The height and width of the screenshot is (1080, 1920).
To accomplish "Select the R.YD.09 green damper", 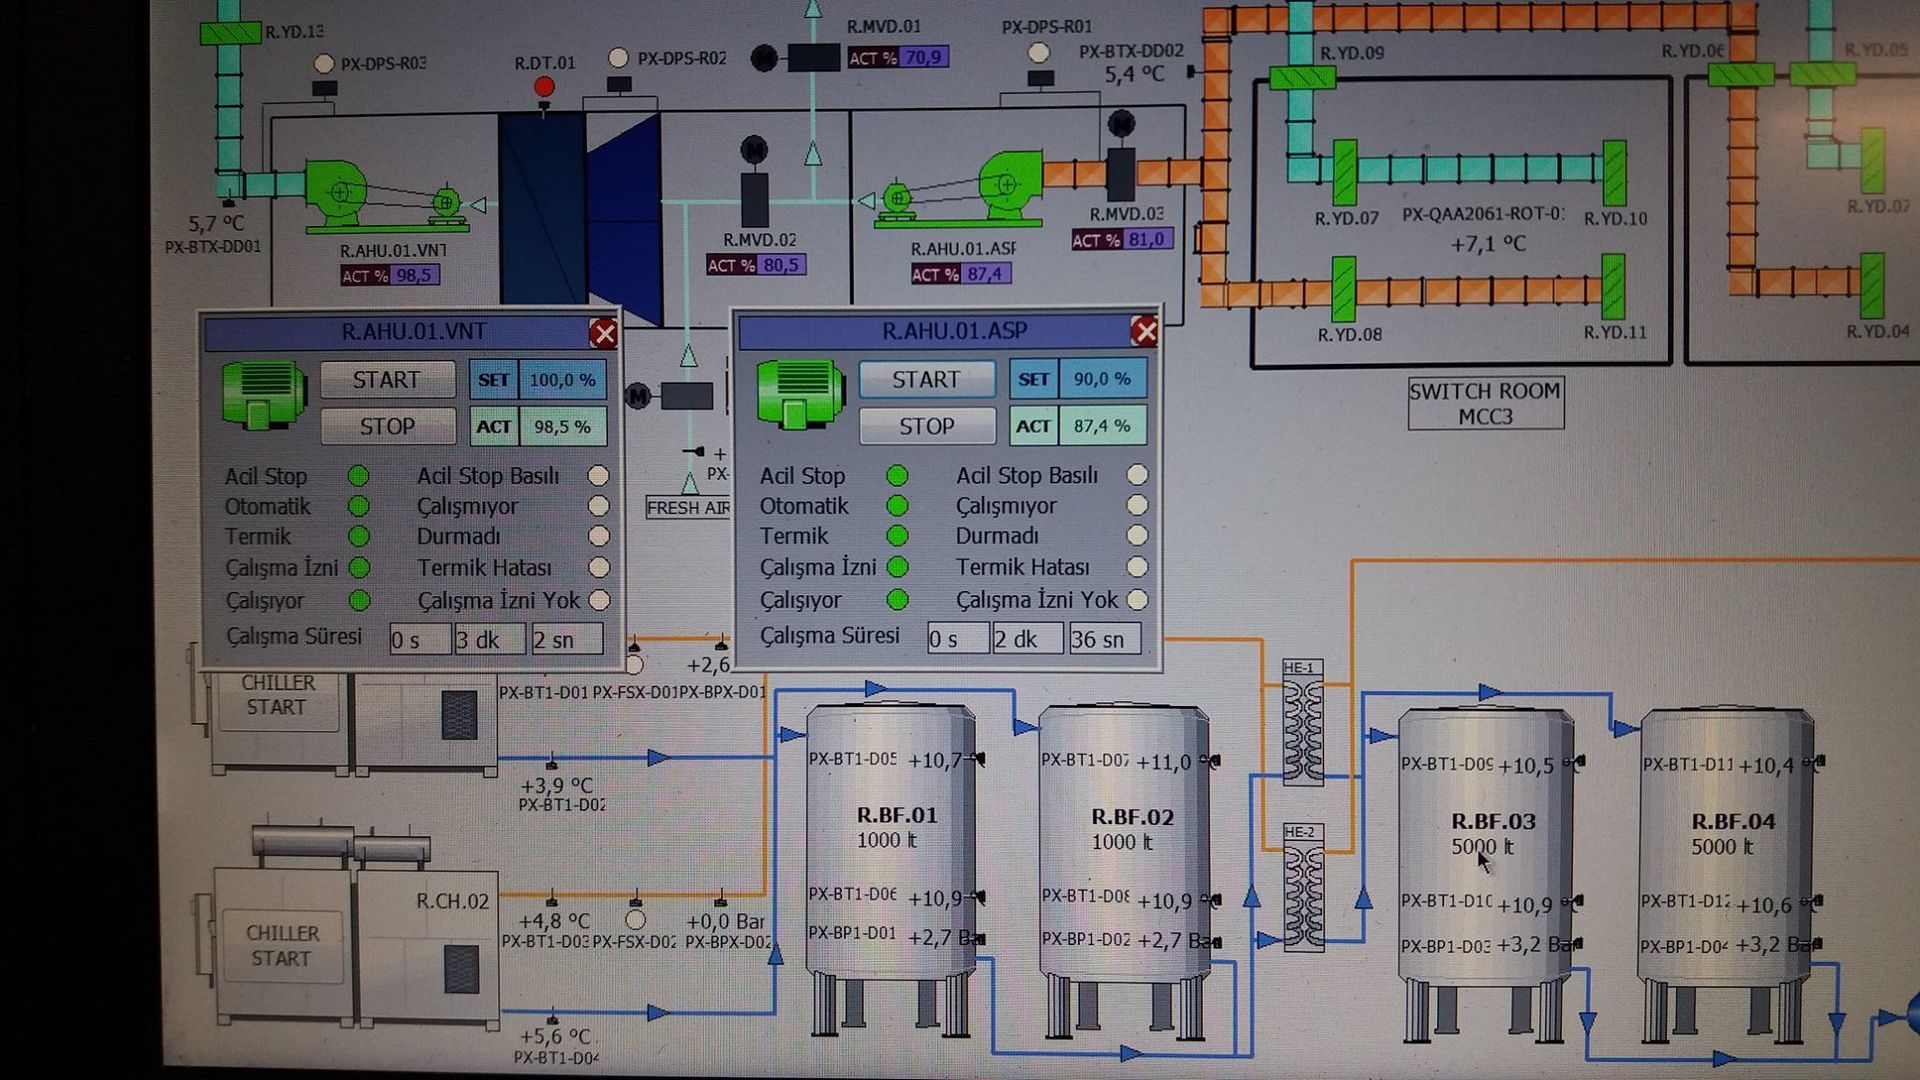I will coord(1301,77).
